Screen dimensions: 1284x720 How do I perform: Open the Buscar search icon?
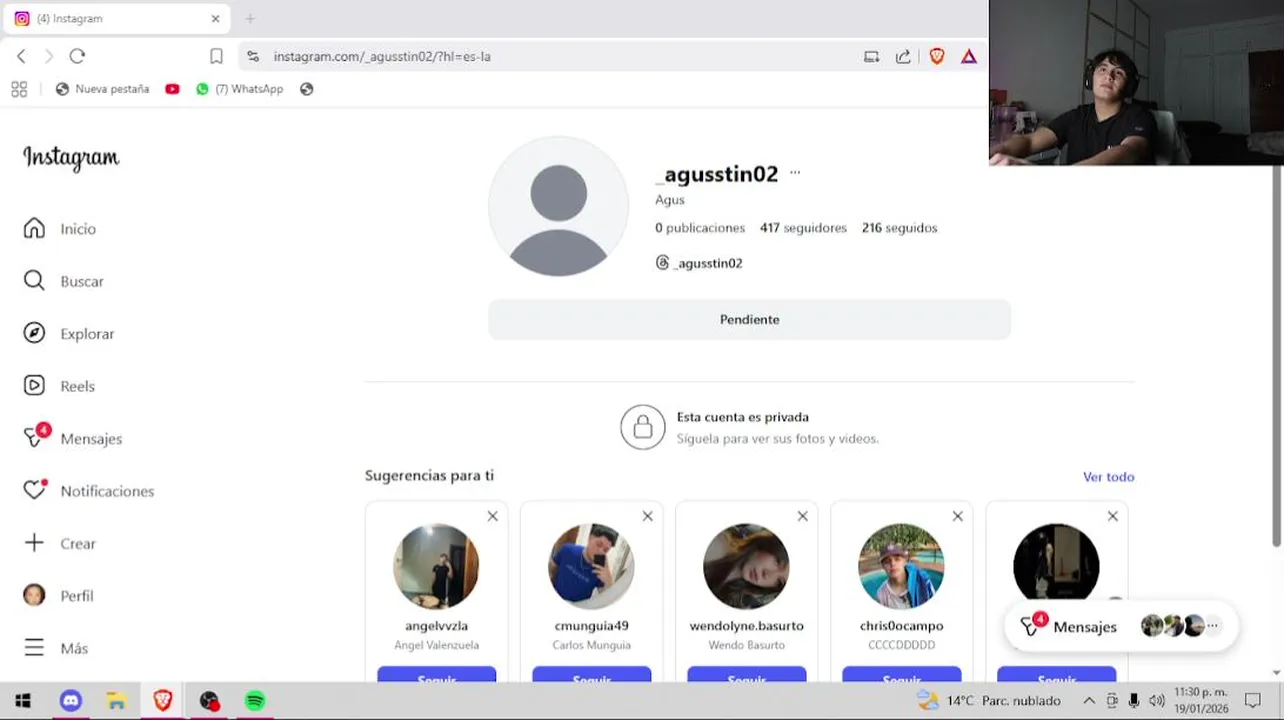(x=34, y=281)
